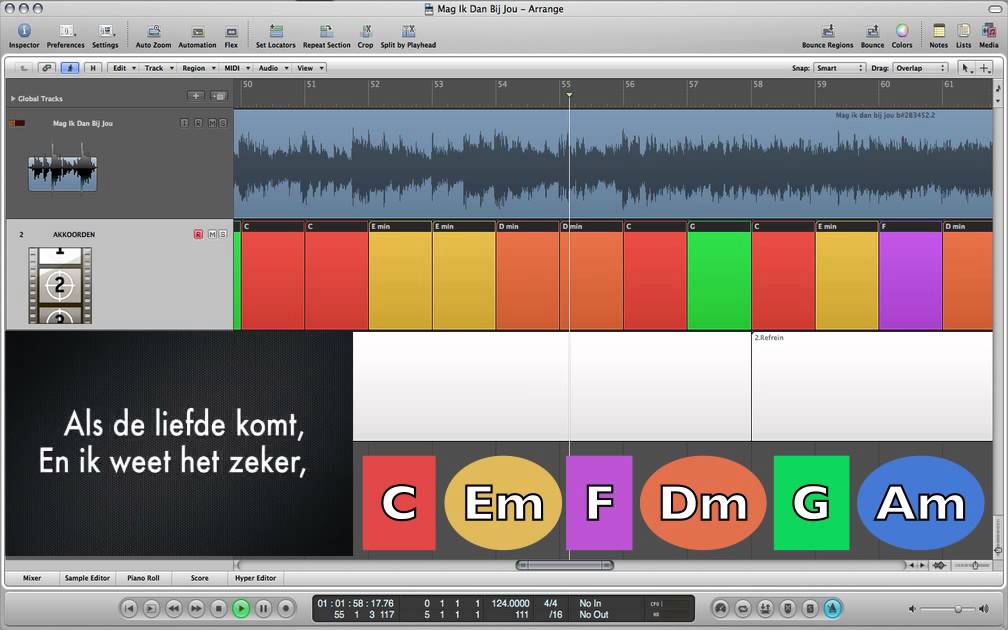Click the Mag Ik Dan Bij Jou waveform icon

click(x=62, y=169)
